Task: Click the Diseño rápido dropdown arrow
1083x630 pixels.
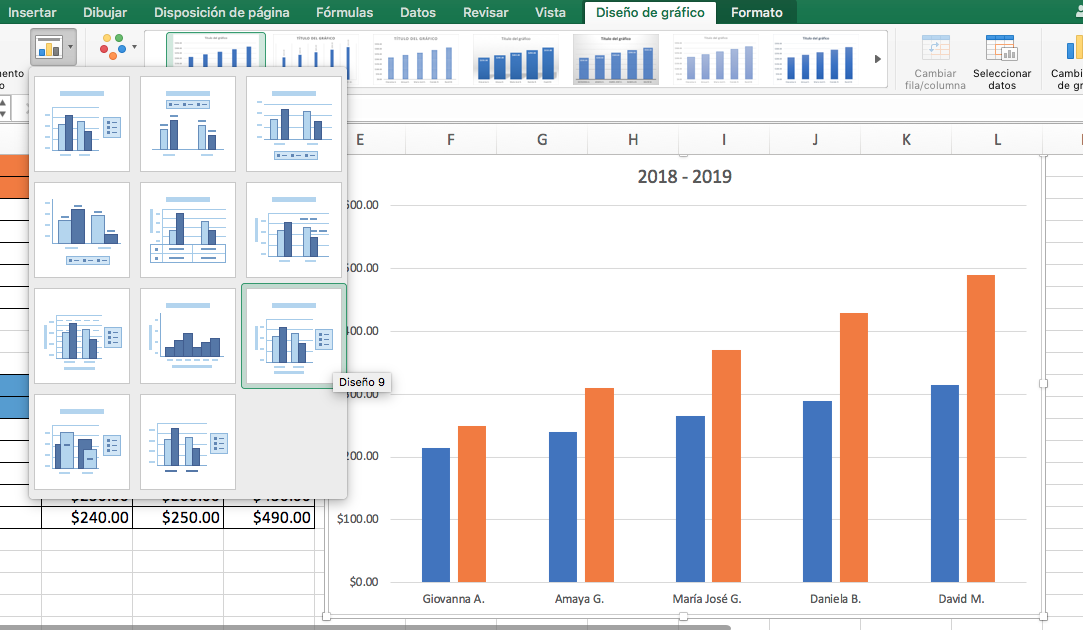Action: point(70,47)
